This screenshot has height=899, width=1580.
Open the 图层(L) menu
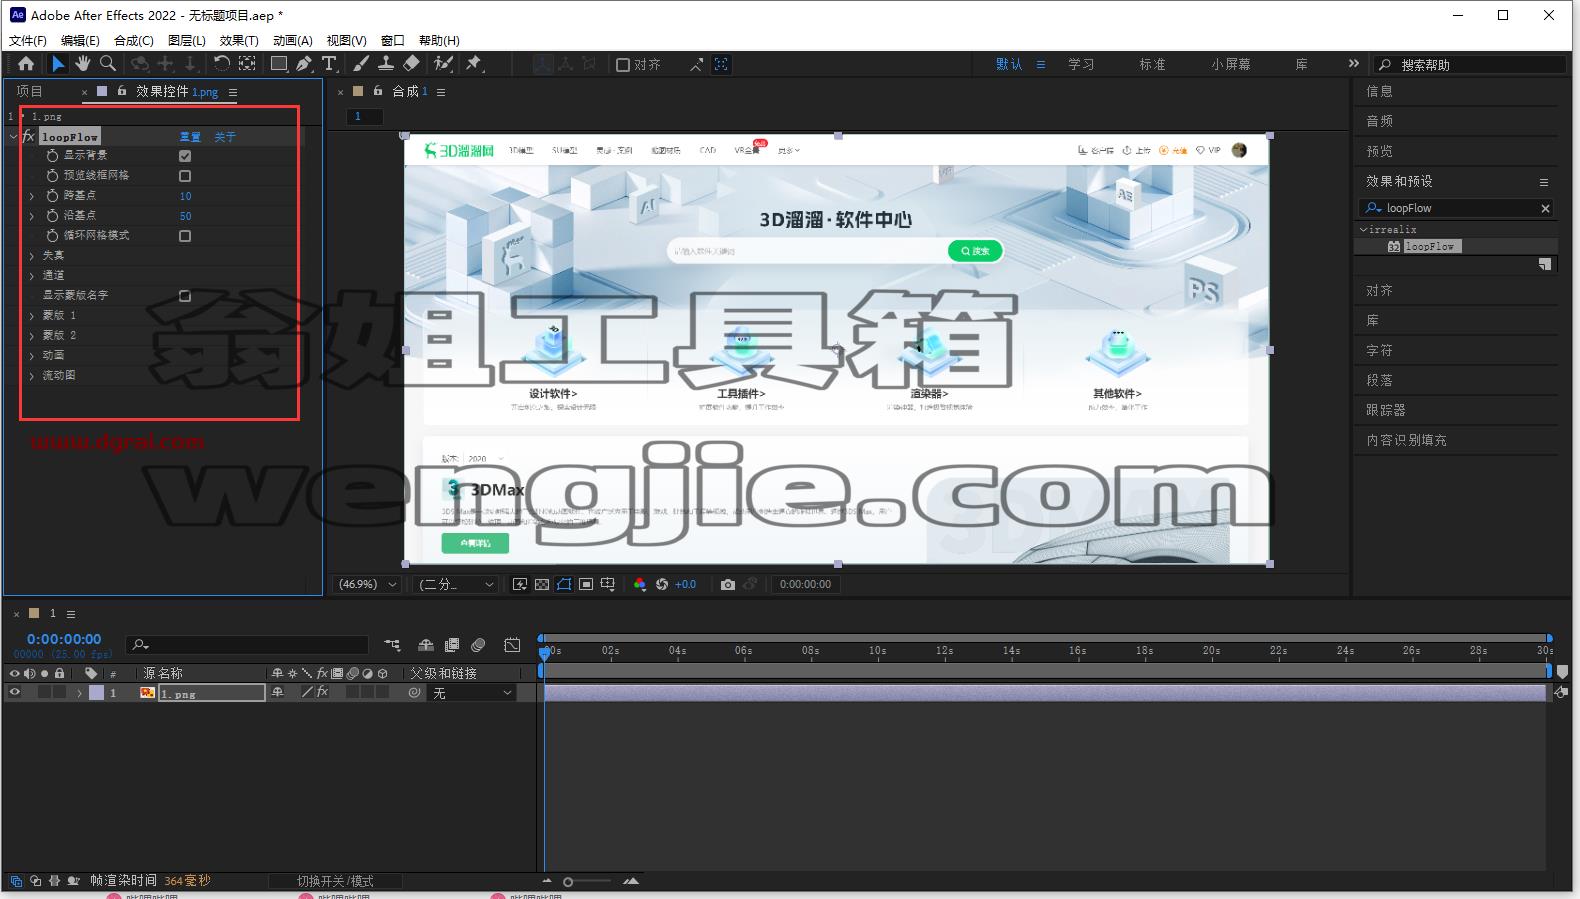point(187,41)
